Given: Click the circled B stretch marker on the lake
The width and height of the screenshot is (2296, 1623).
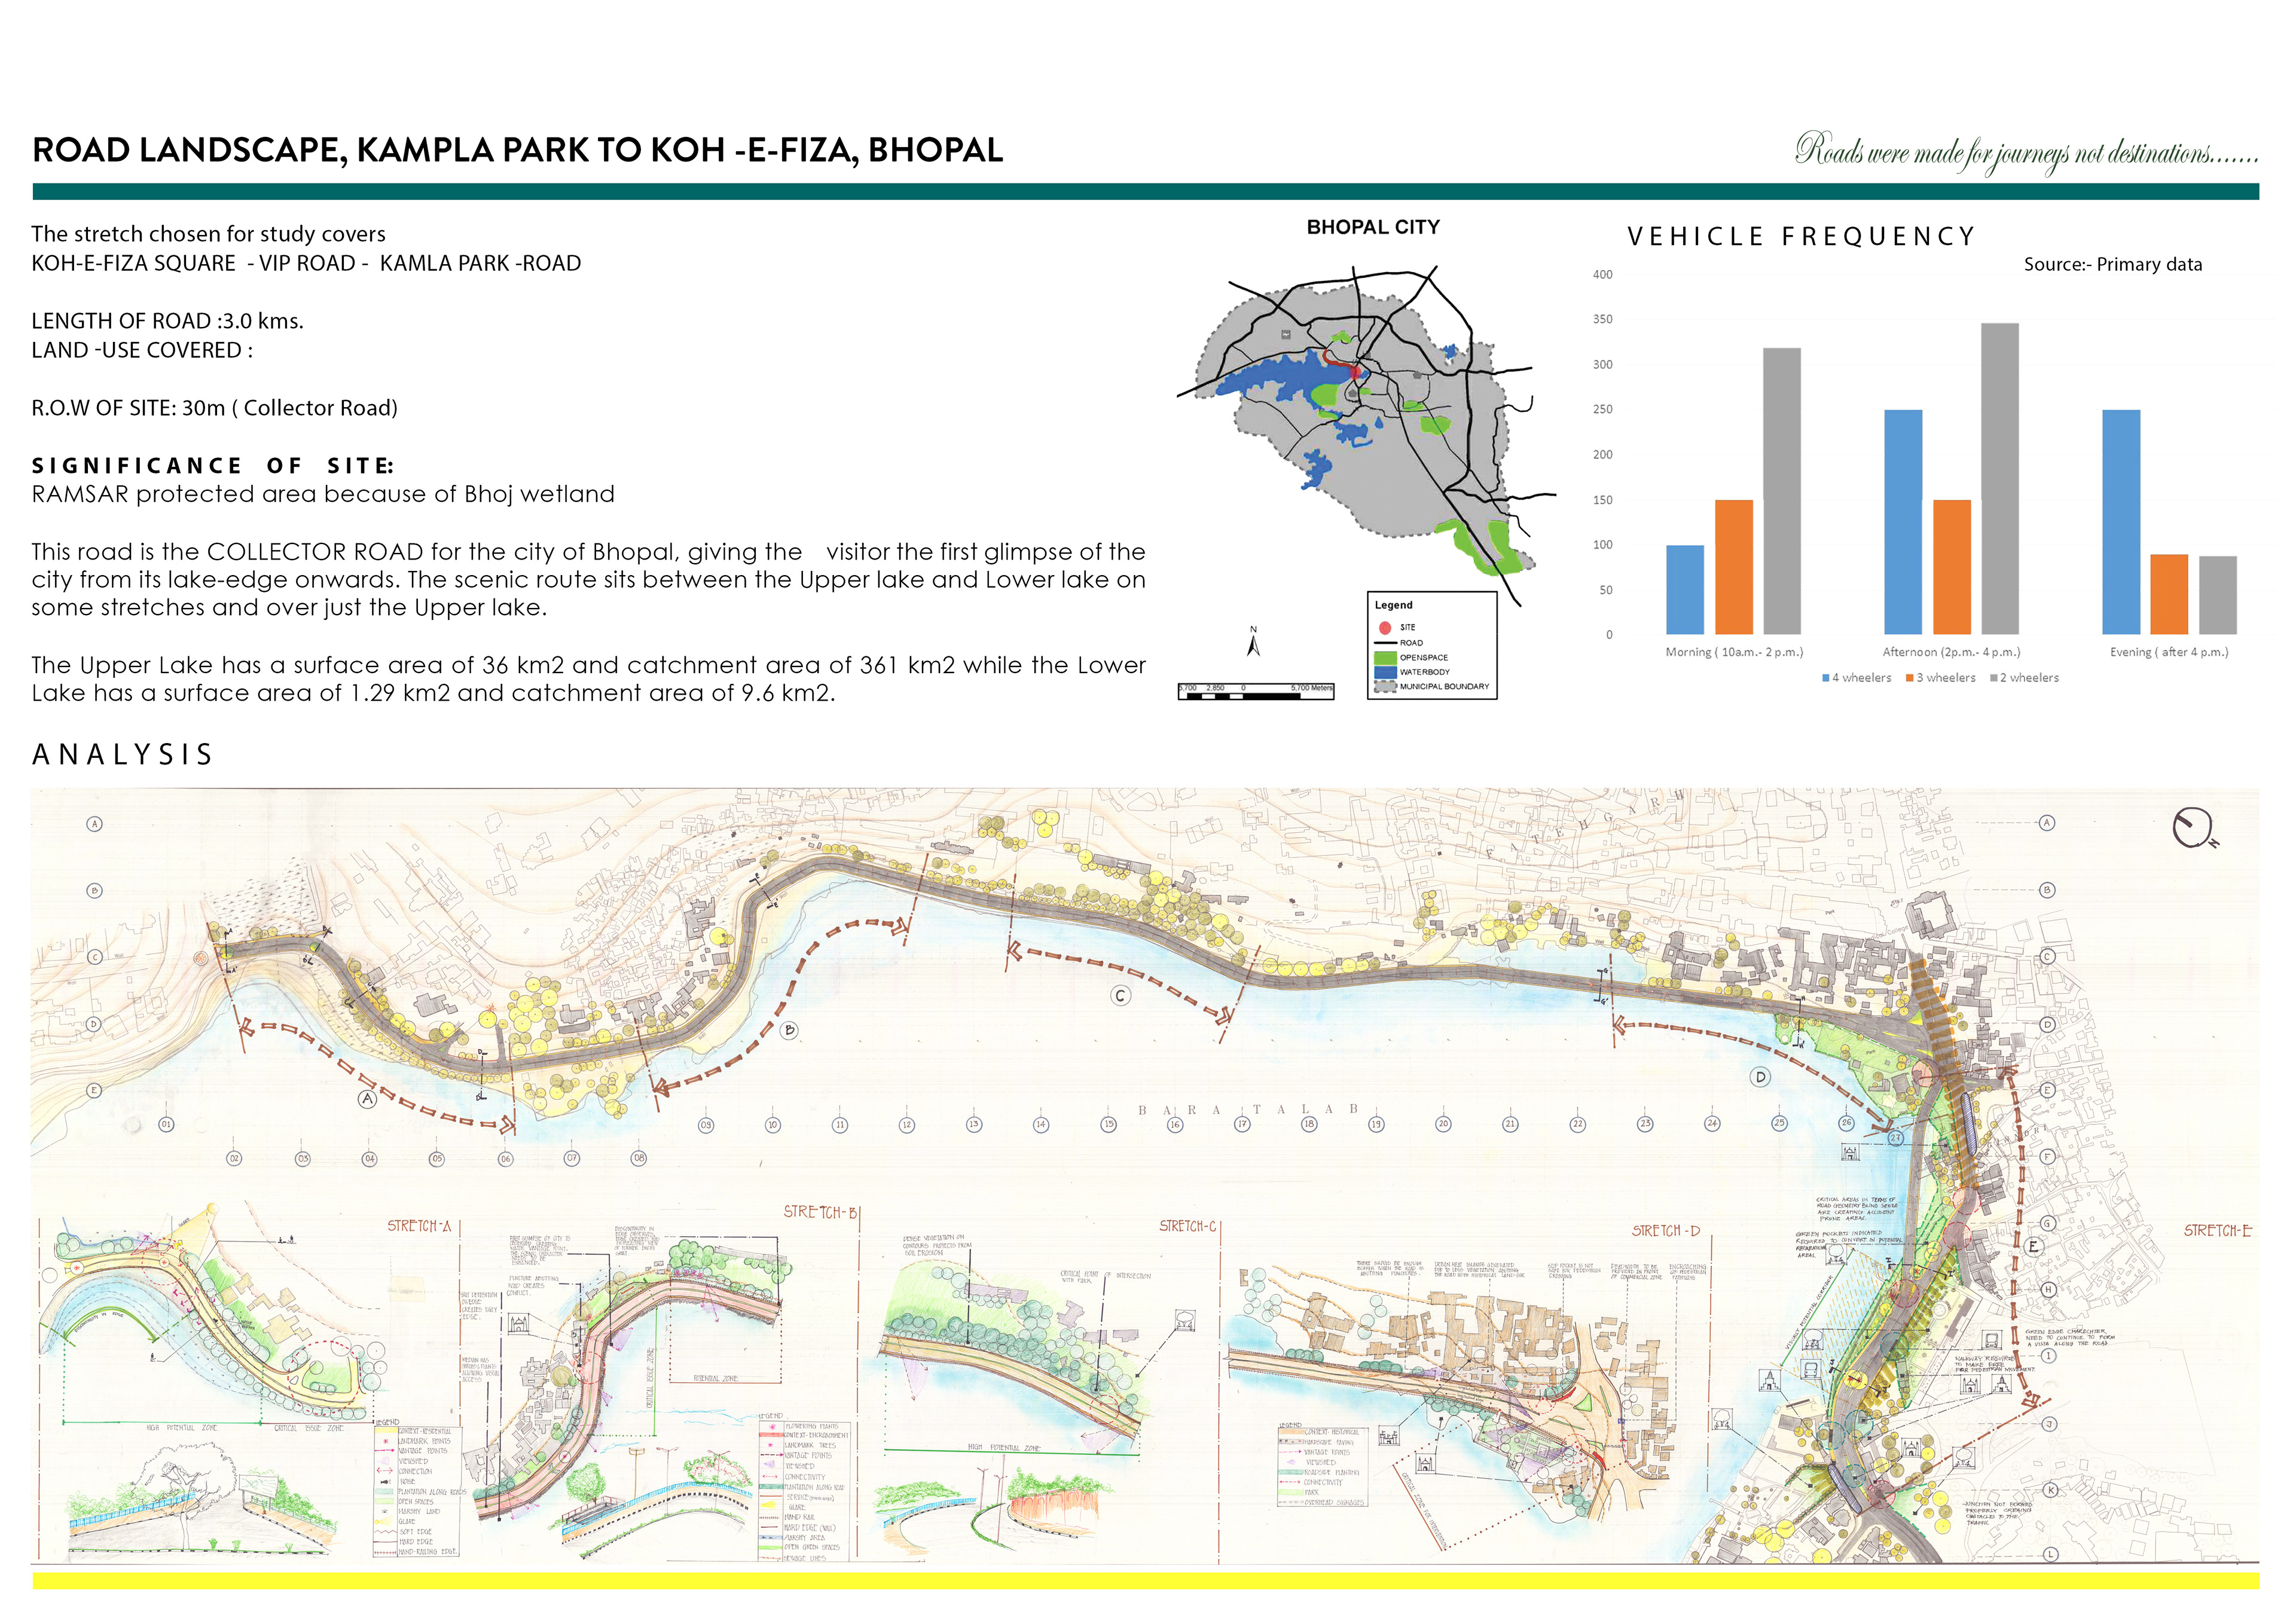Looking at the screenshot, I should 790,1030.
